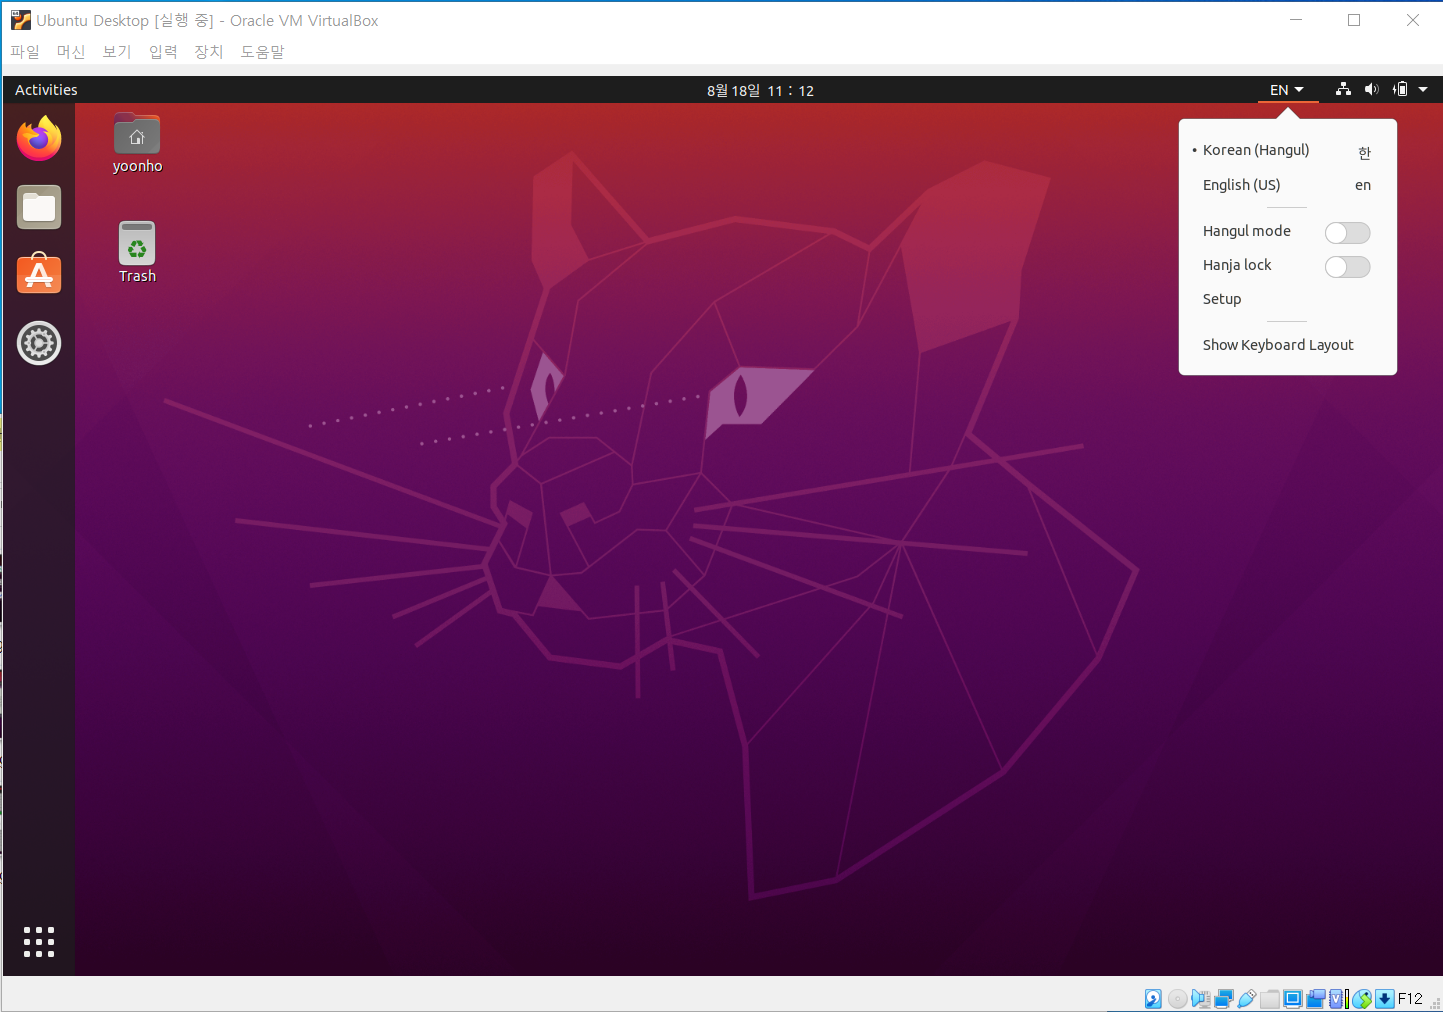The image size is (1443, 1012).
Task: Select the yoonho home folder icon
Action: [137, 144]
